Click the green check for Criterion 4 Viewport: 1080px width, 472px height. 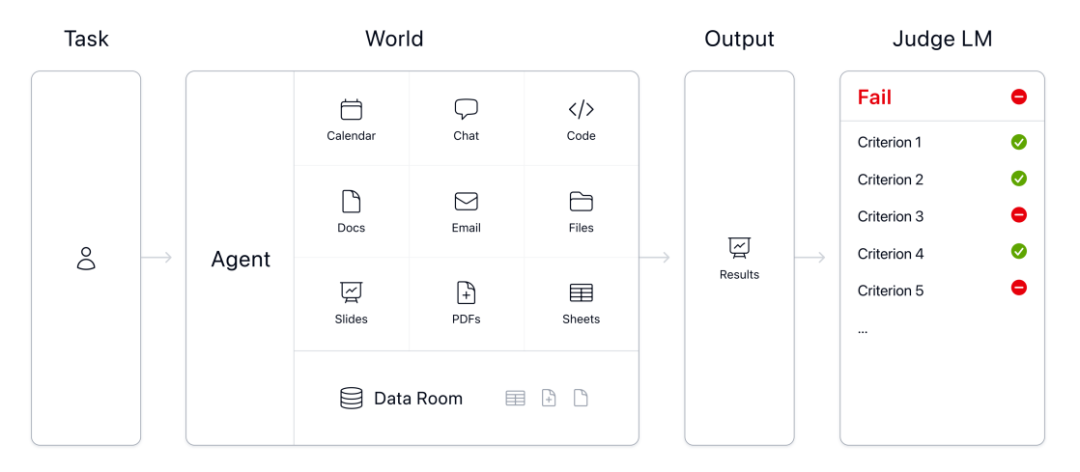[1019, 252]
